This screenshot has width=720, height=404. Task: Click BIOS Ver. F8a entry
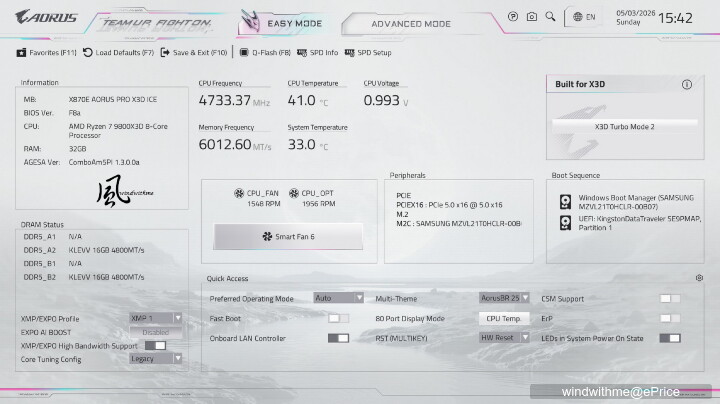52,112
